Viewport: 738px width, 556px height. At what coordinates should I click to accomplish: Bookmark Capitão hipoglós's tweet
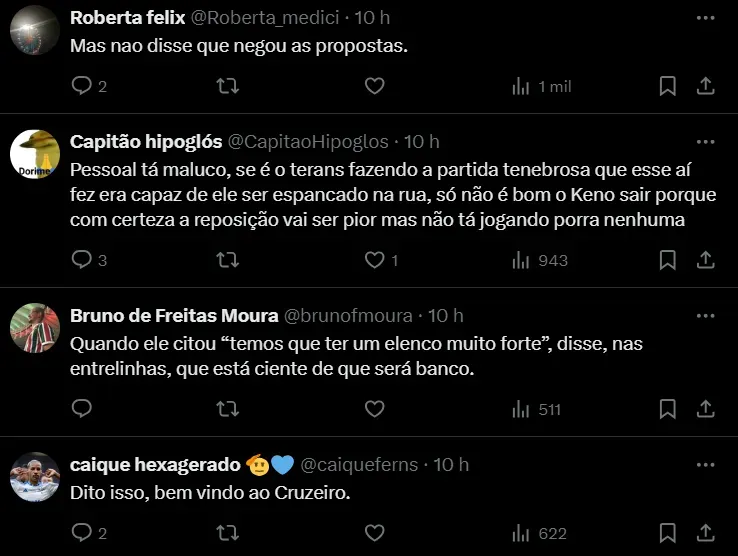click(667, 260)
